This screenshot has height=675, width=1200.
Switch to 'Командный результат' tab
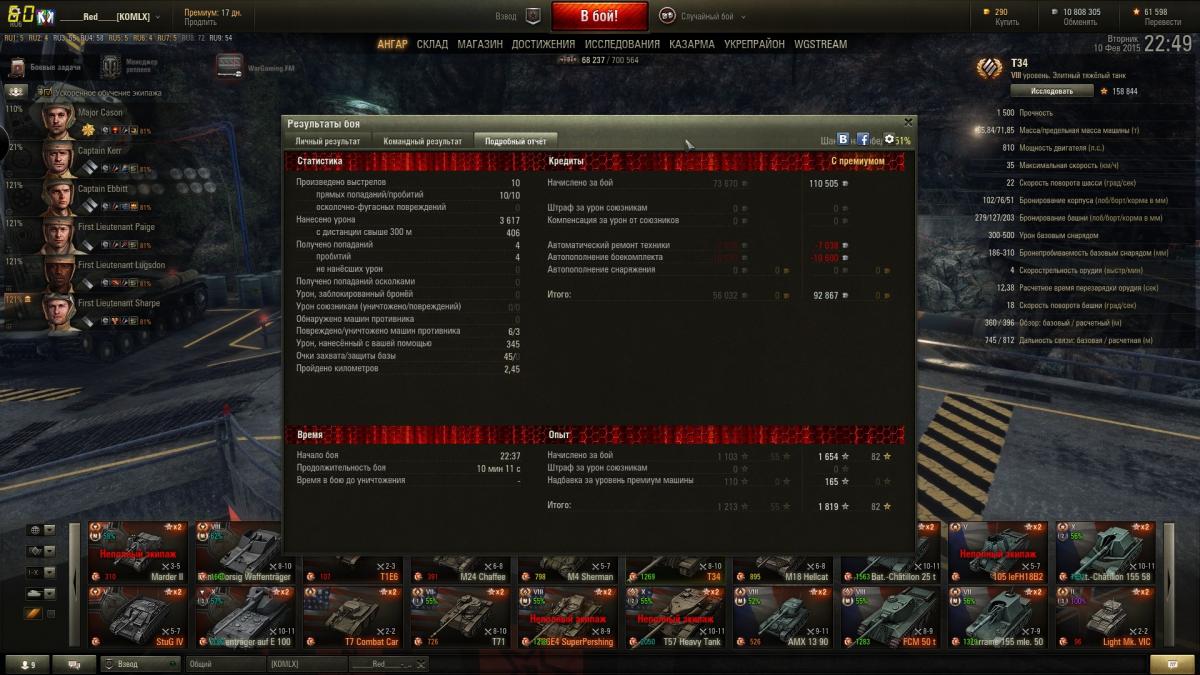(x=422, y=141)
